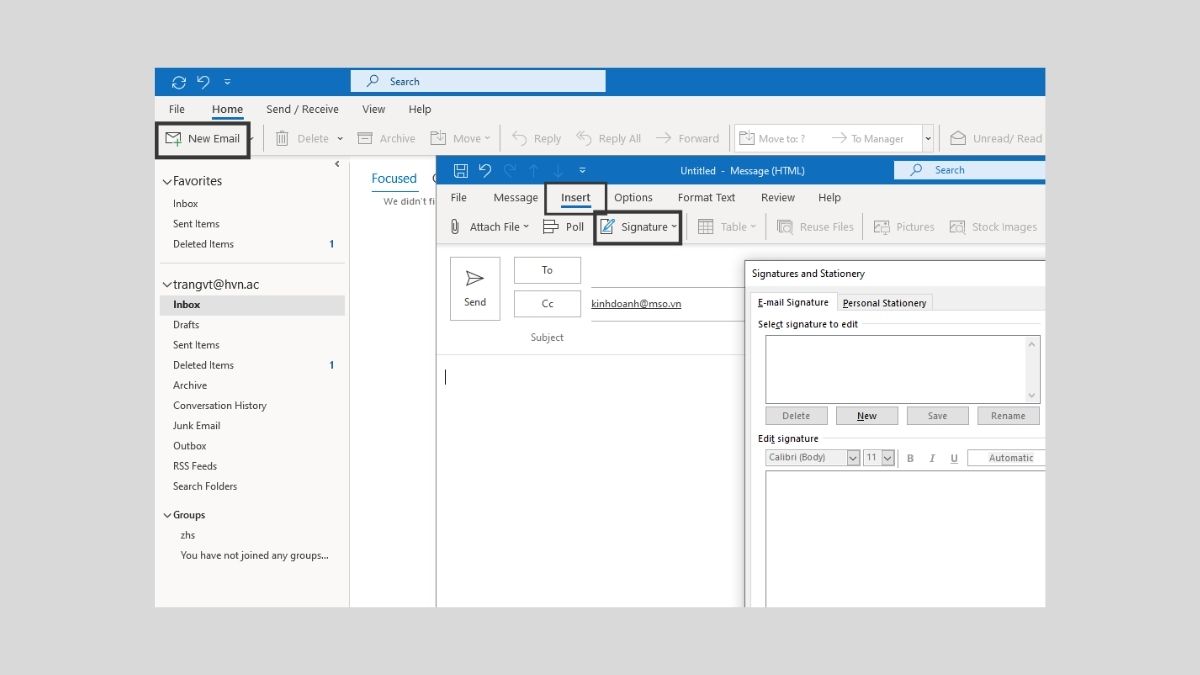Open the Attach File tool

coord(491,226)
